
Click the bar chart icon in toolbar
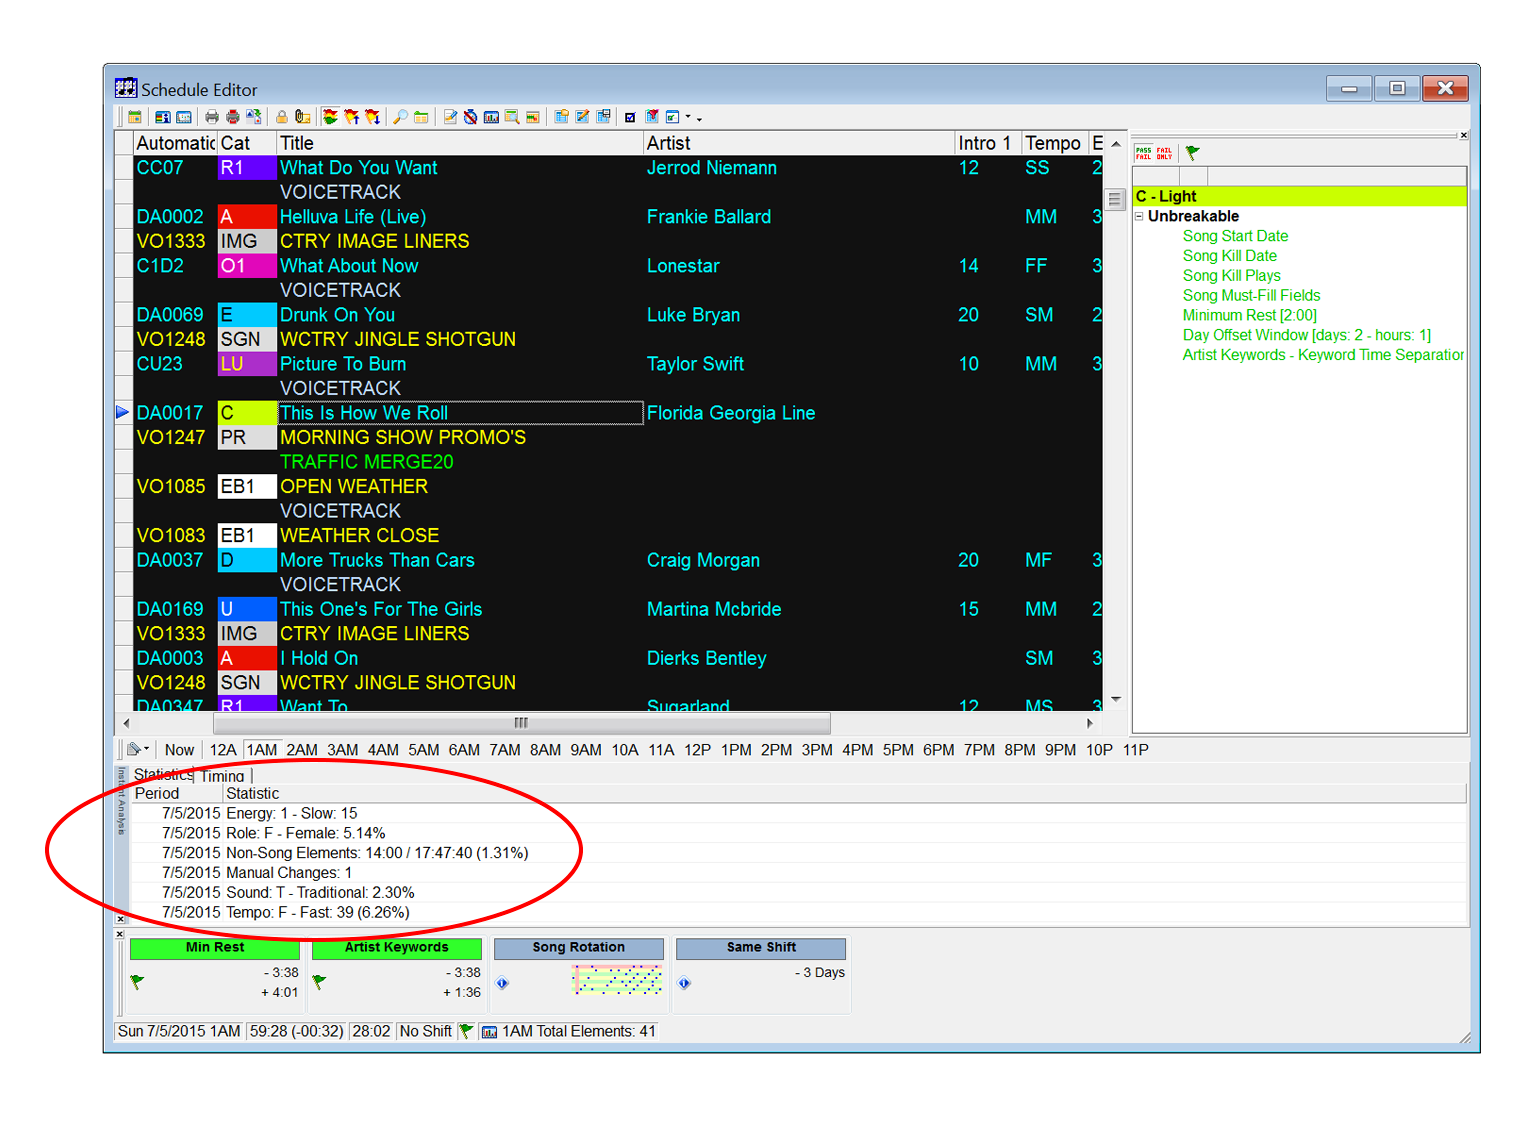tap(491, 117)
